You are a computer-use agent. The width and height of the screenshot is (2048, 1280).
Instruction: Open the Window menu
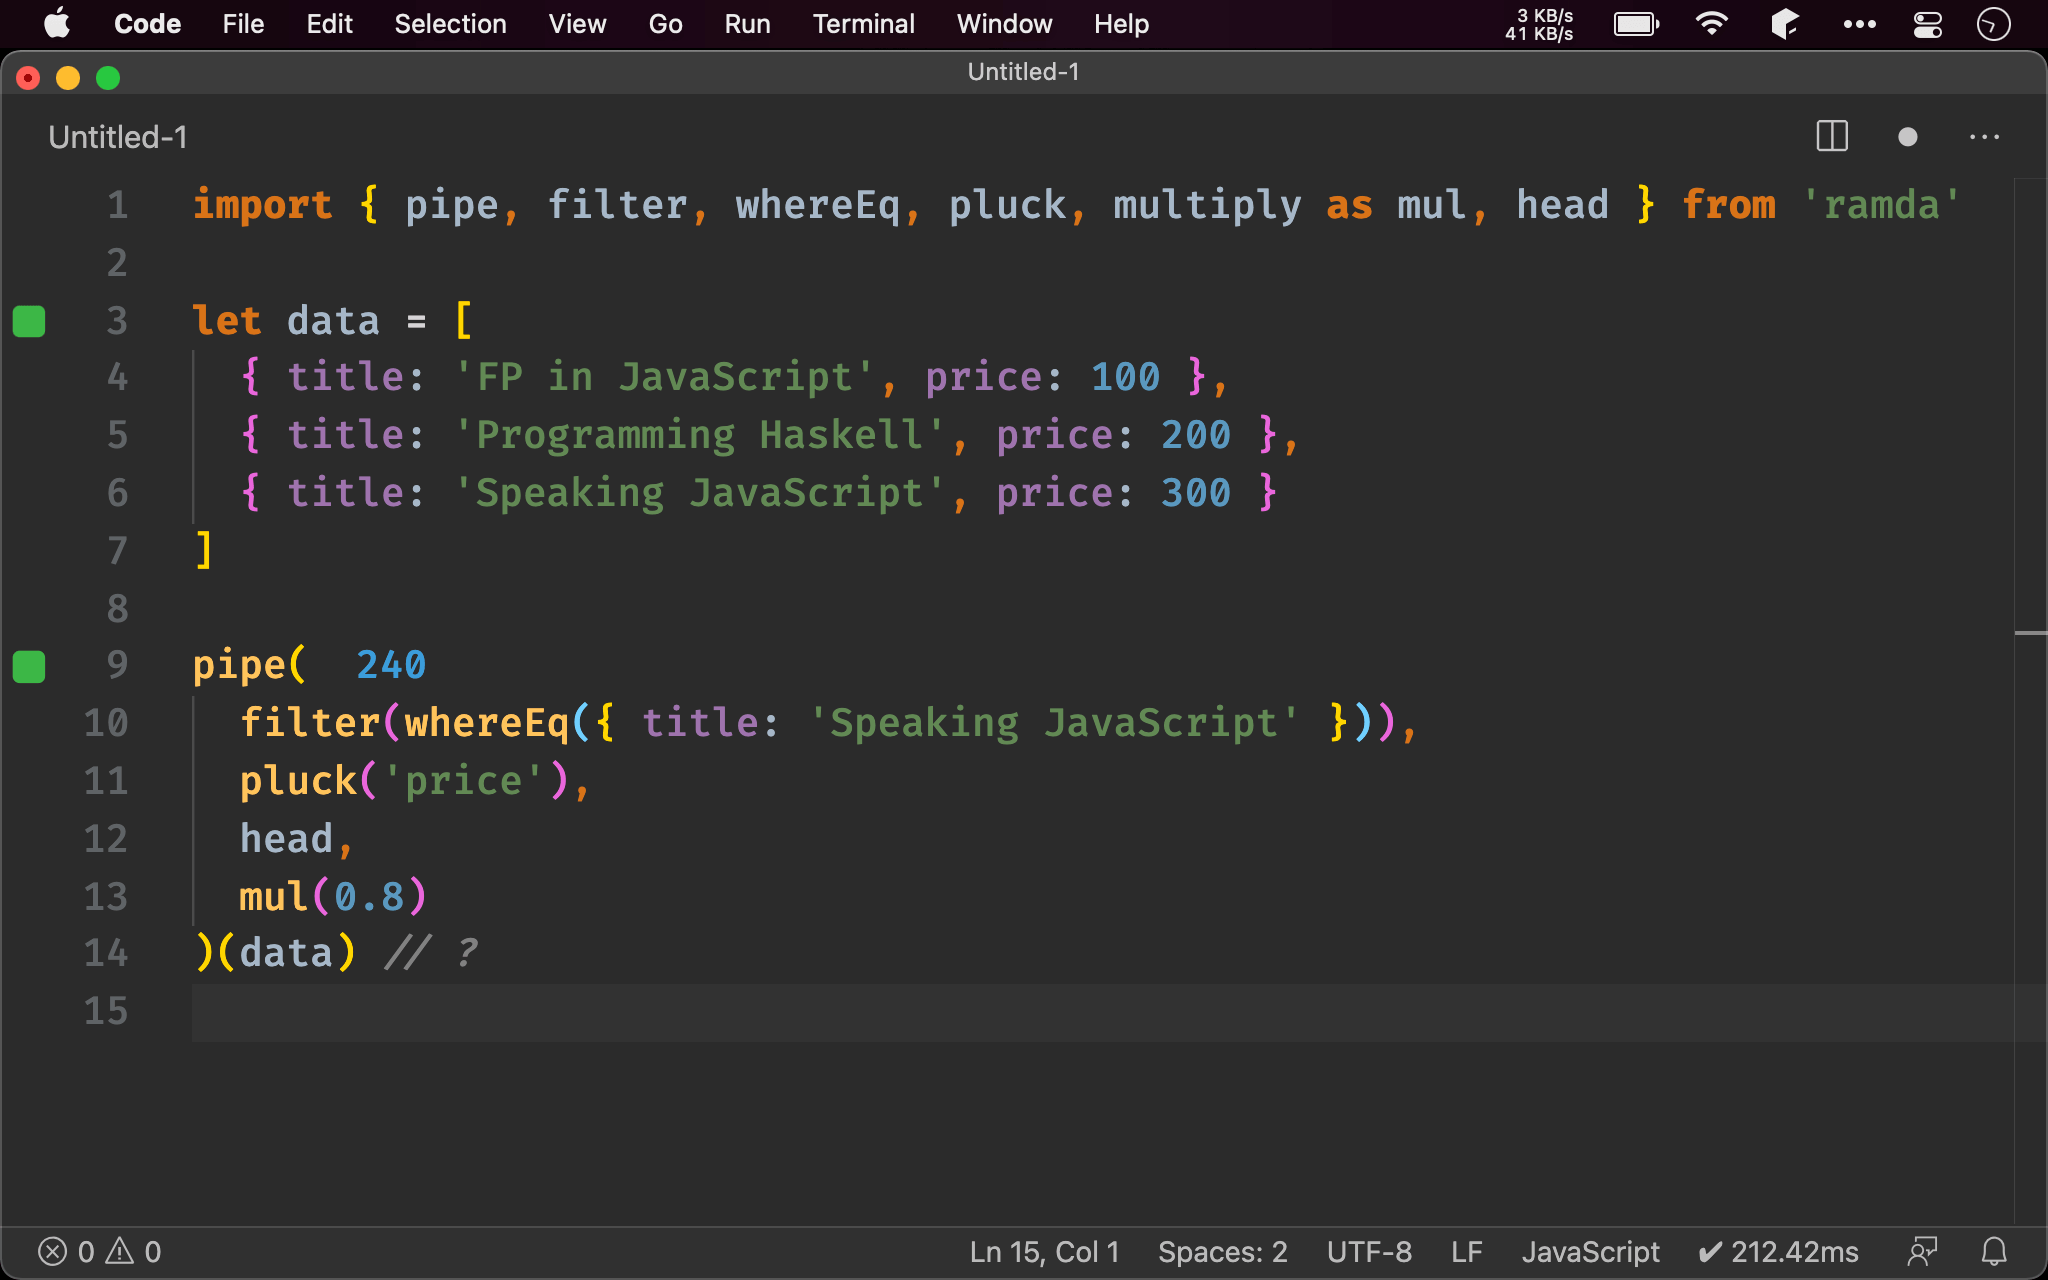pos(1004,23)
